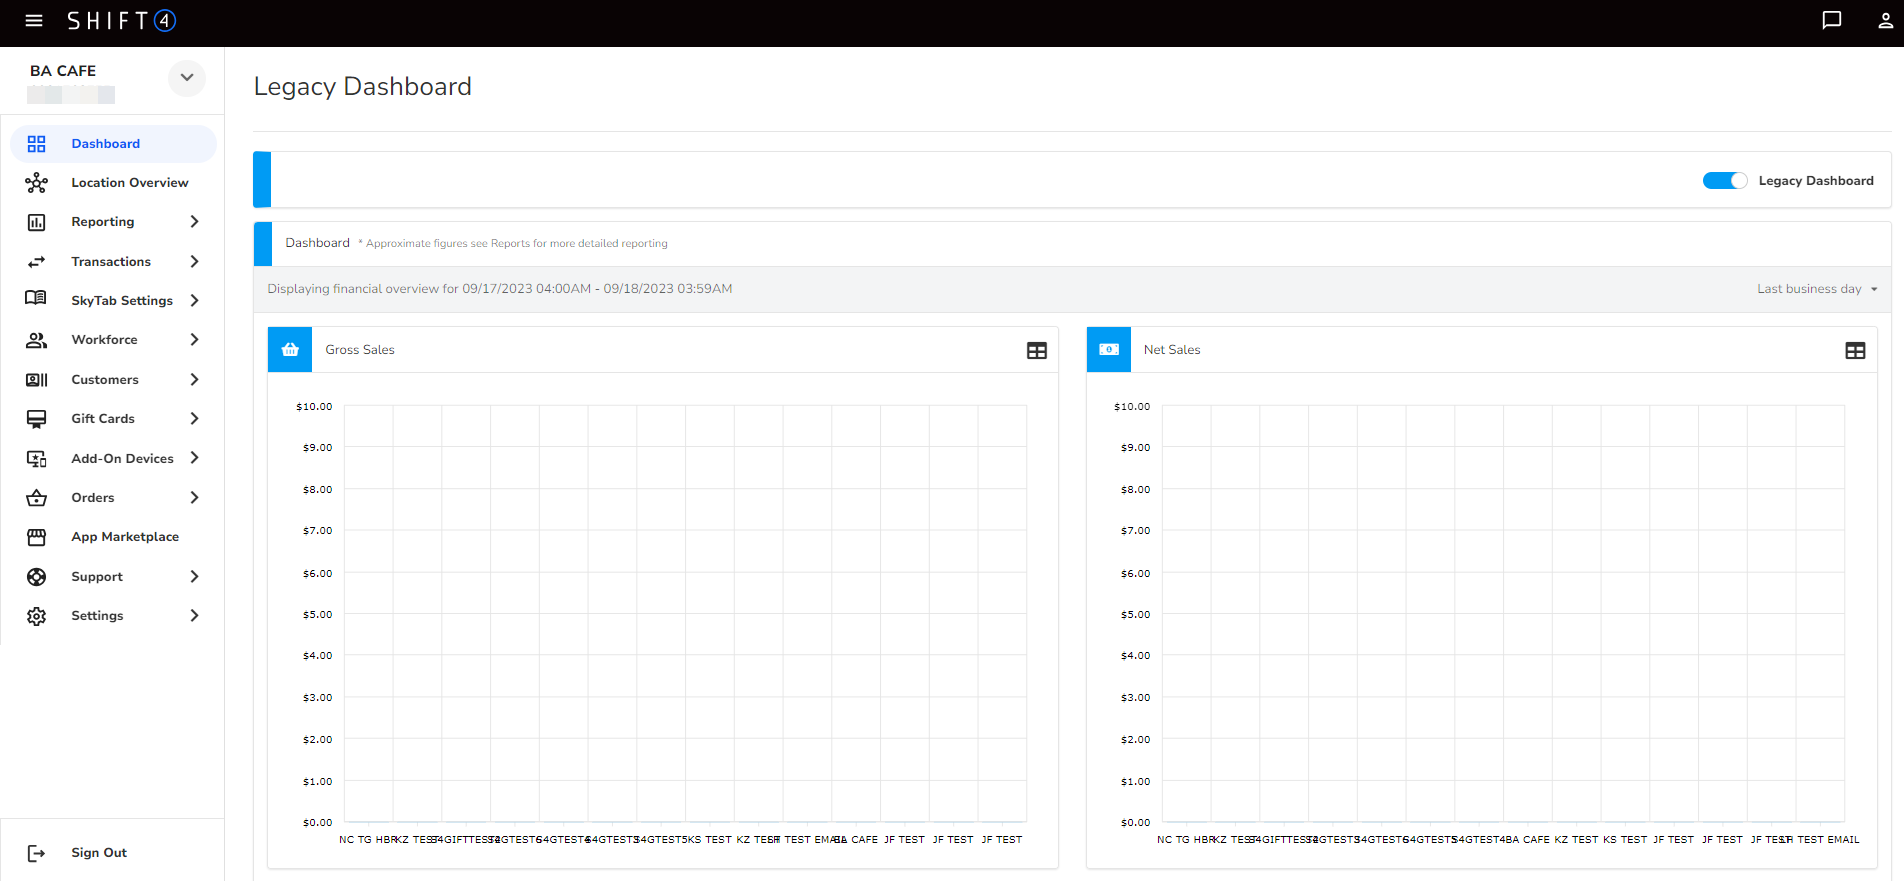Click the Sign Out icon
Image resolution: width=1904 pixels, height=881 pixels.
[x=37, y=853]
